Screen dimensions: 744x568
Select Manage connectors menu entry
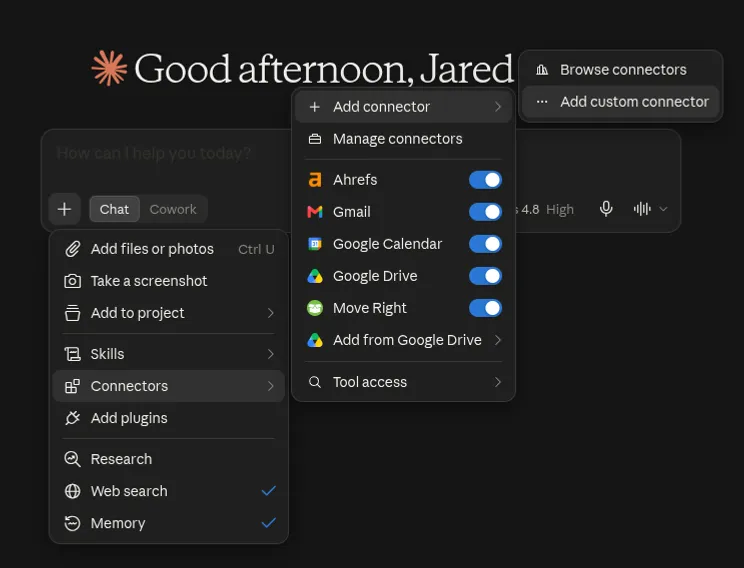(403, 139)
